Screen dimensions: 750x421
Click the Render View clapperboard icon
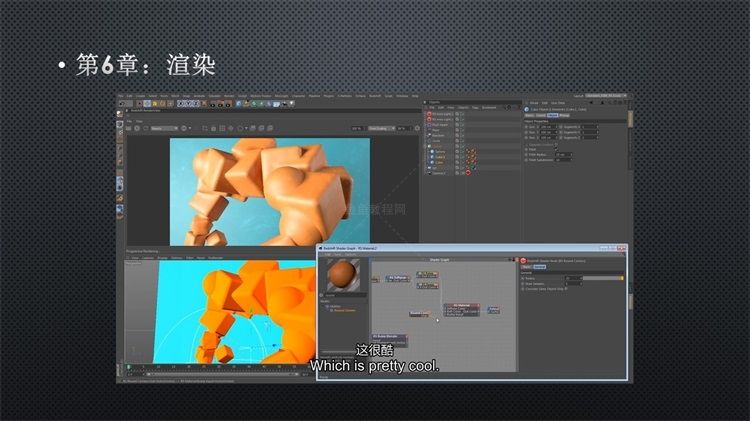click(x=212, y=104)
